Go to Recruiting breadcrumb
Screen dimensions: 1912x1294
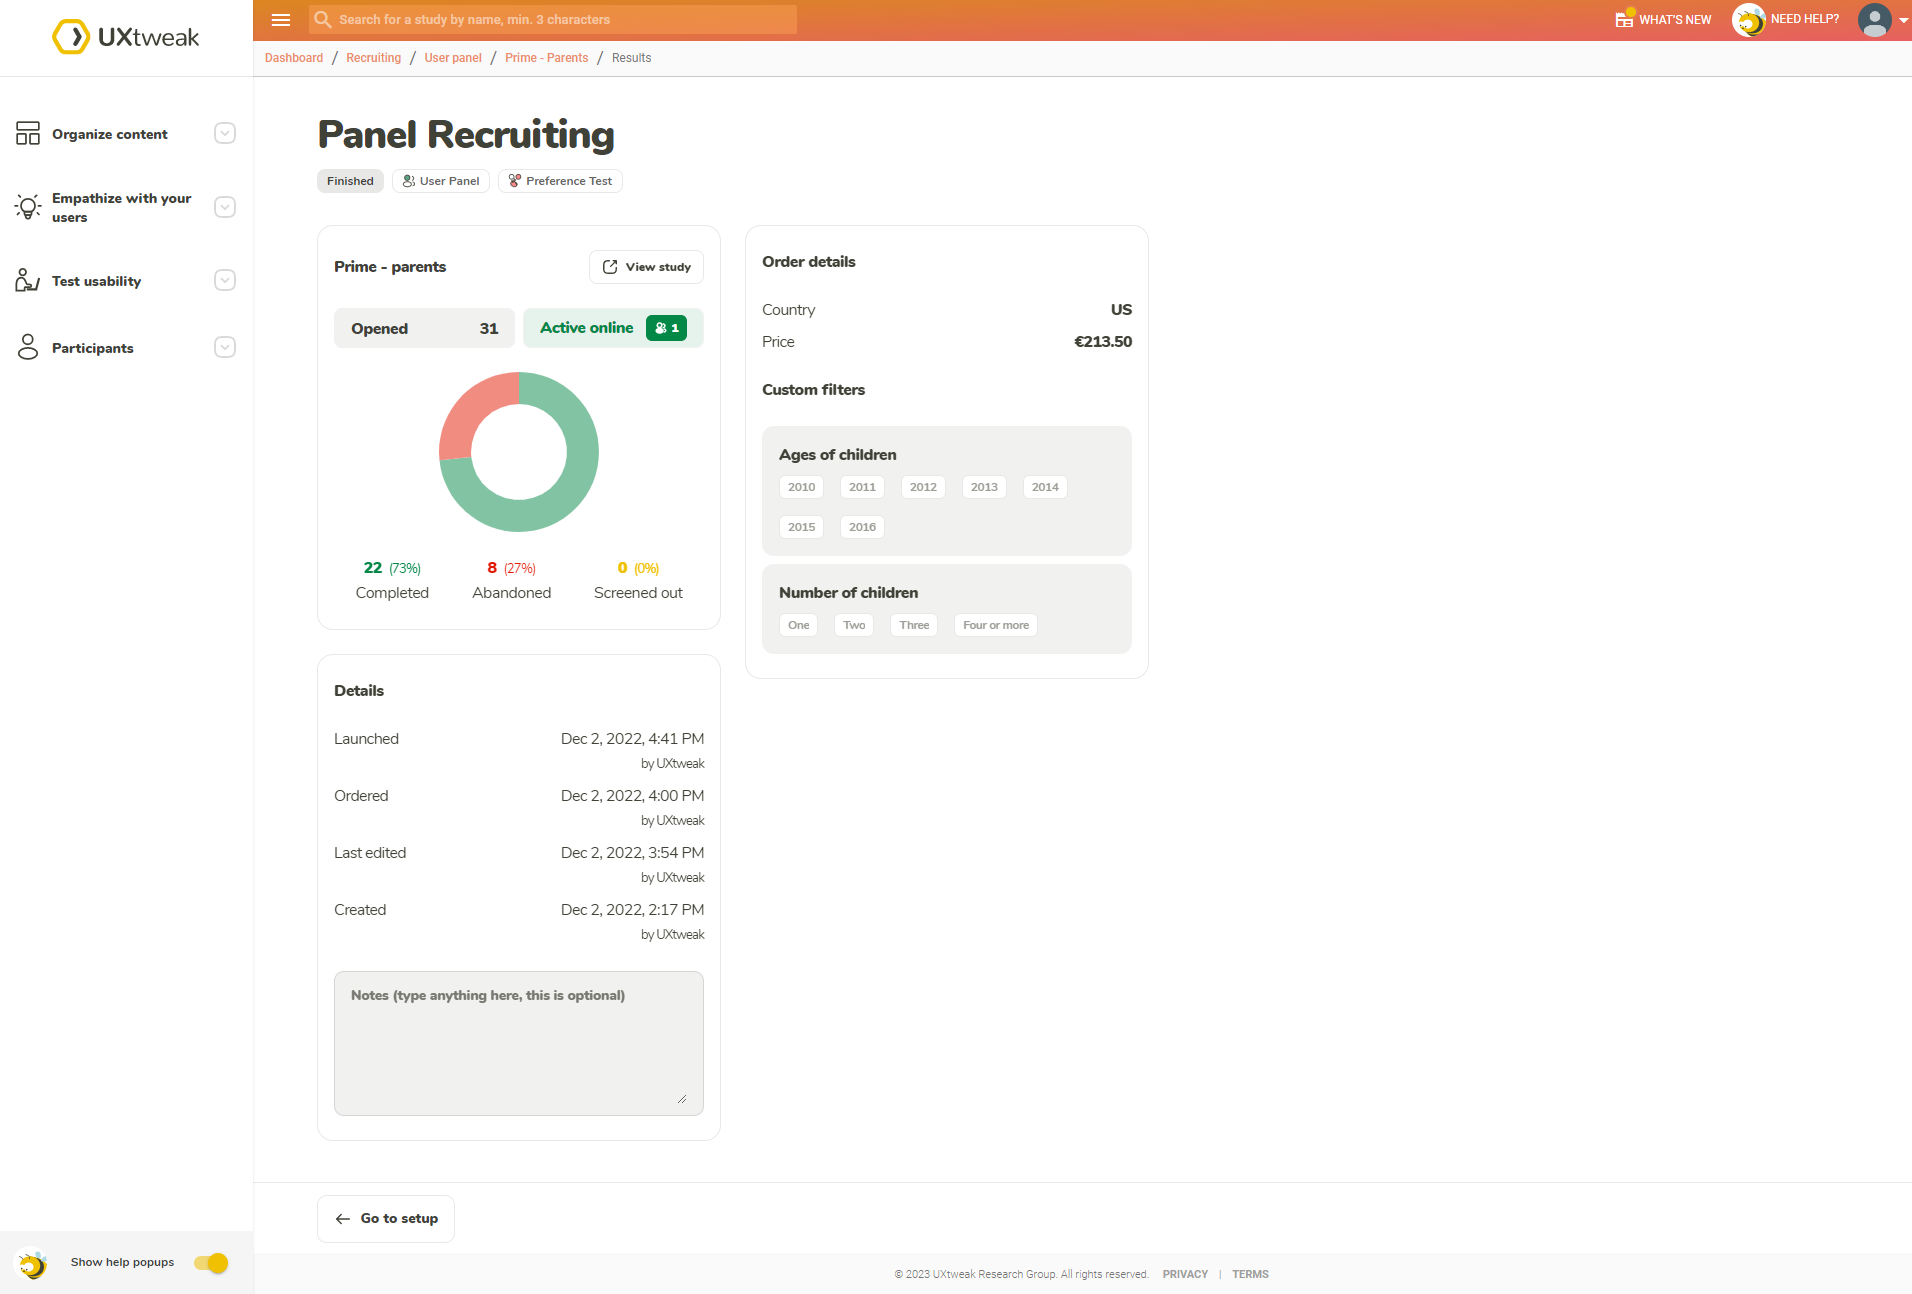pos(373,58)
